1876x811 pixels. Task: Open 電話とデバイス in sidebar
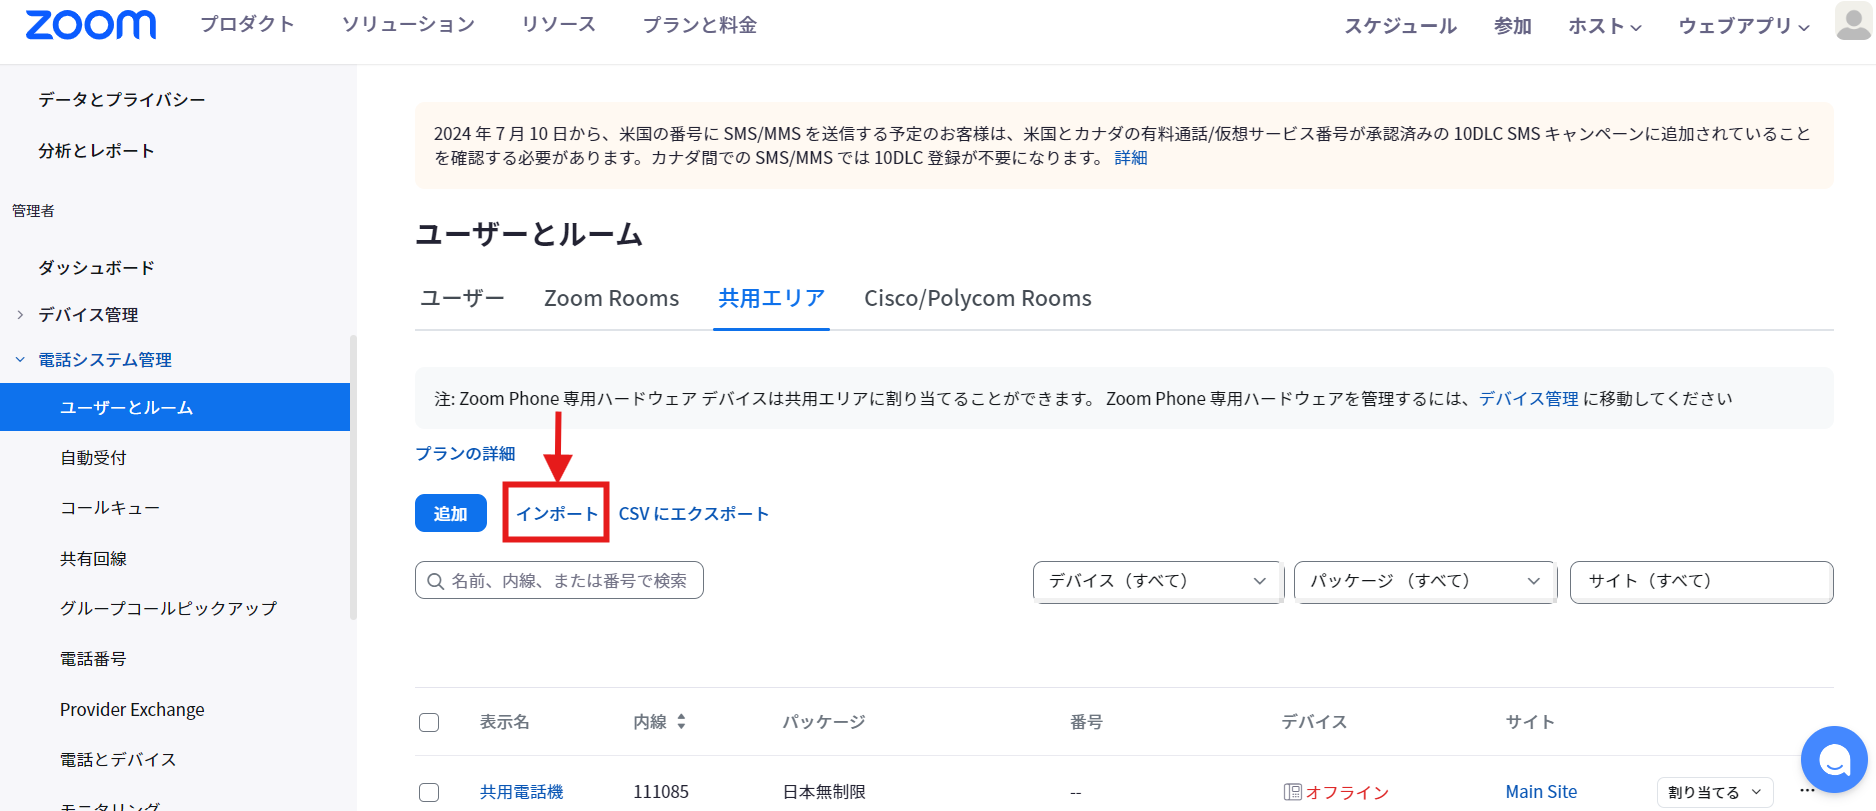click(x=118, y=759)
